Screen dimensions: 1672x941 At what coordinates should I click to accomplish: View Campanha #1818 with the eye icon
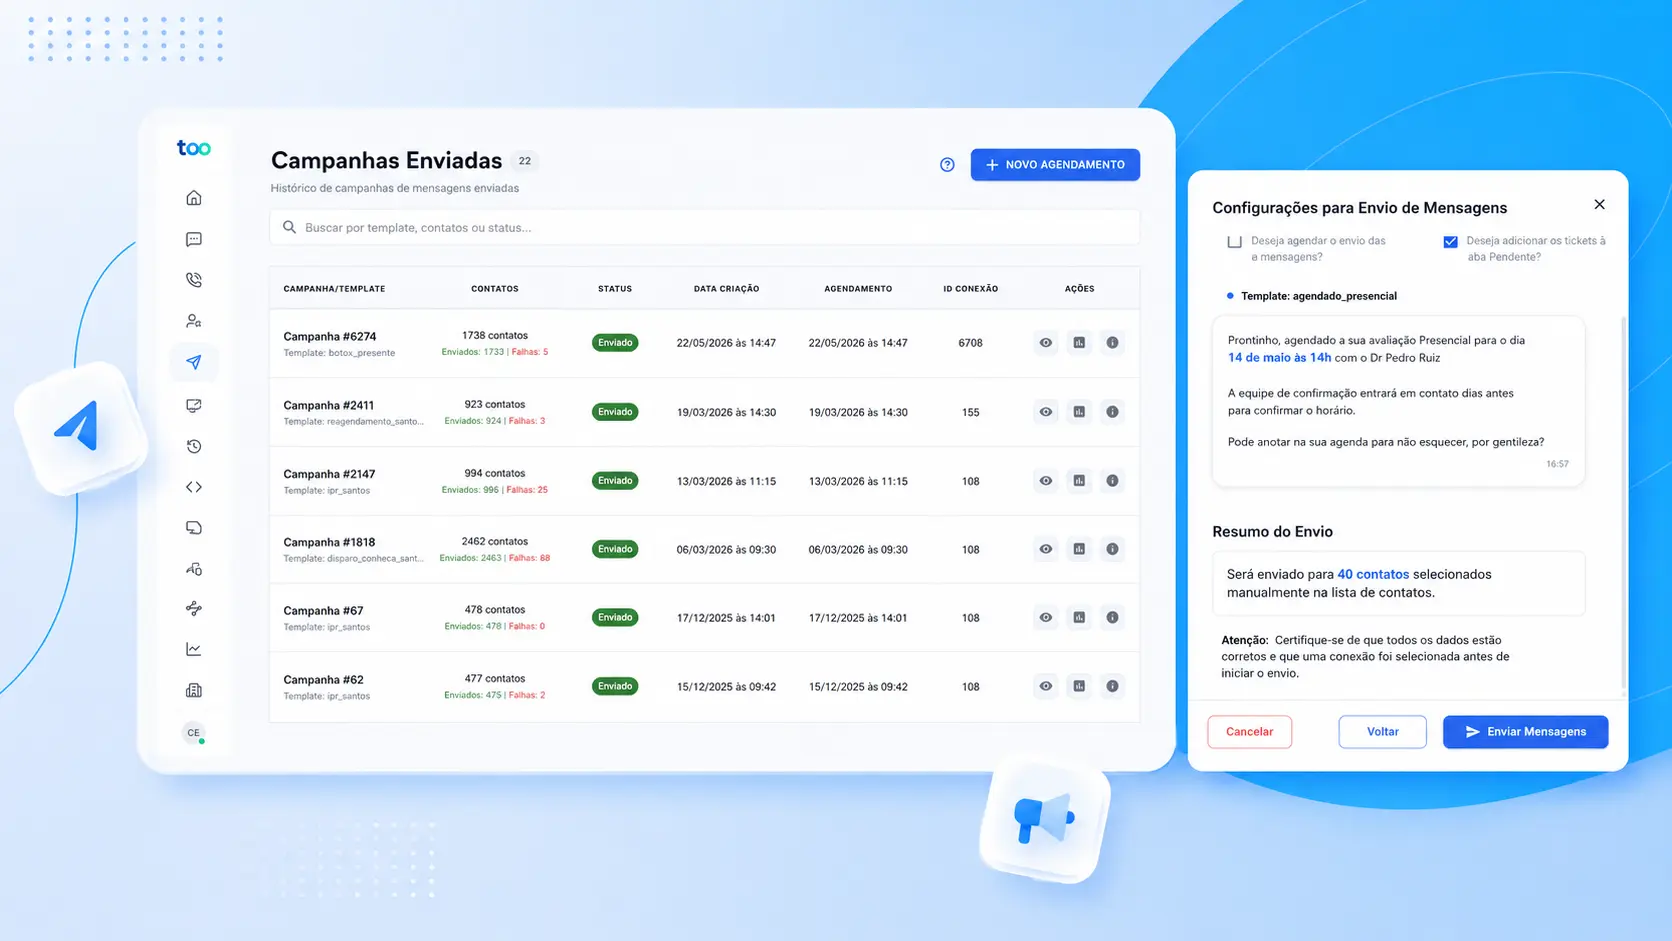point(1046,549)
